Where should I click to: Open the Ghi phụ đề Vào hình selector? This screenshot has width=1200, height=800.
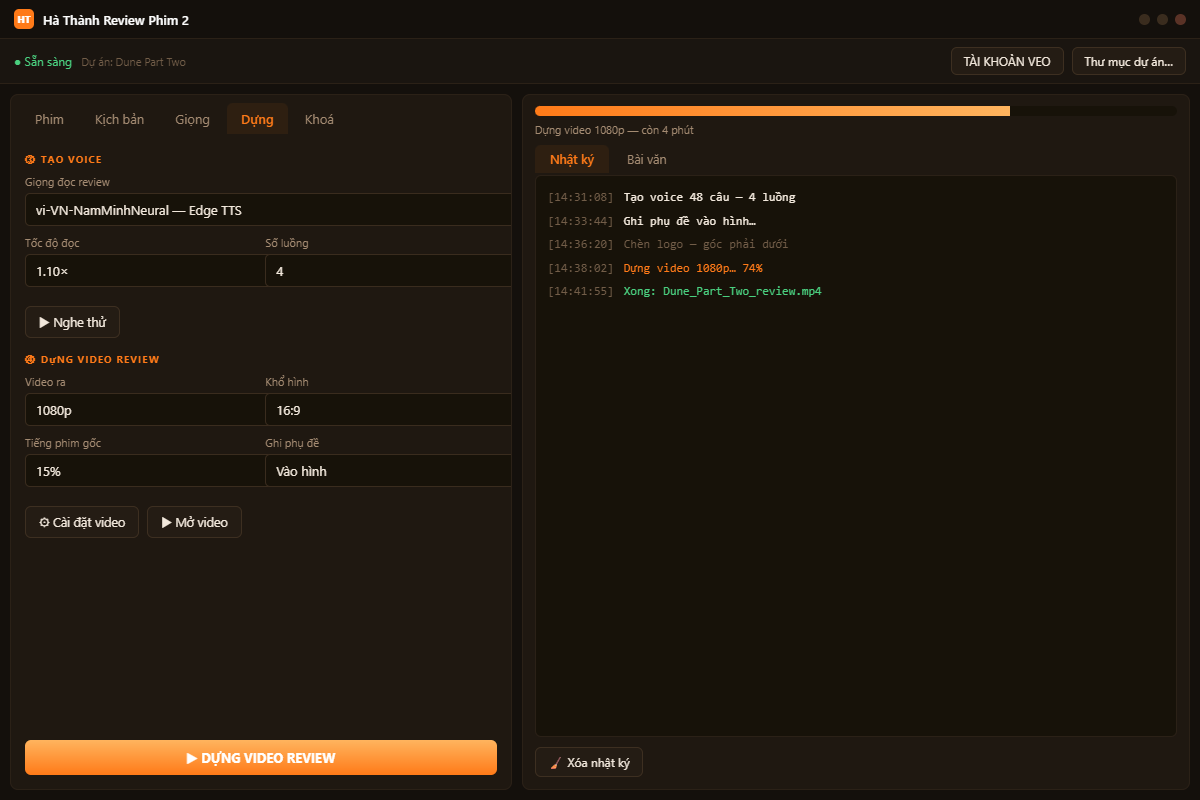click(388, 471)
